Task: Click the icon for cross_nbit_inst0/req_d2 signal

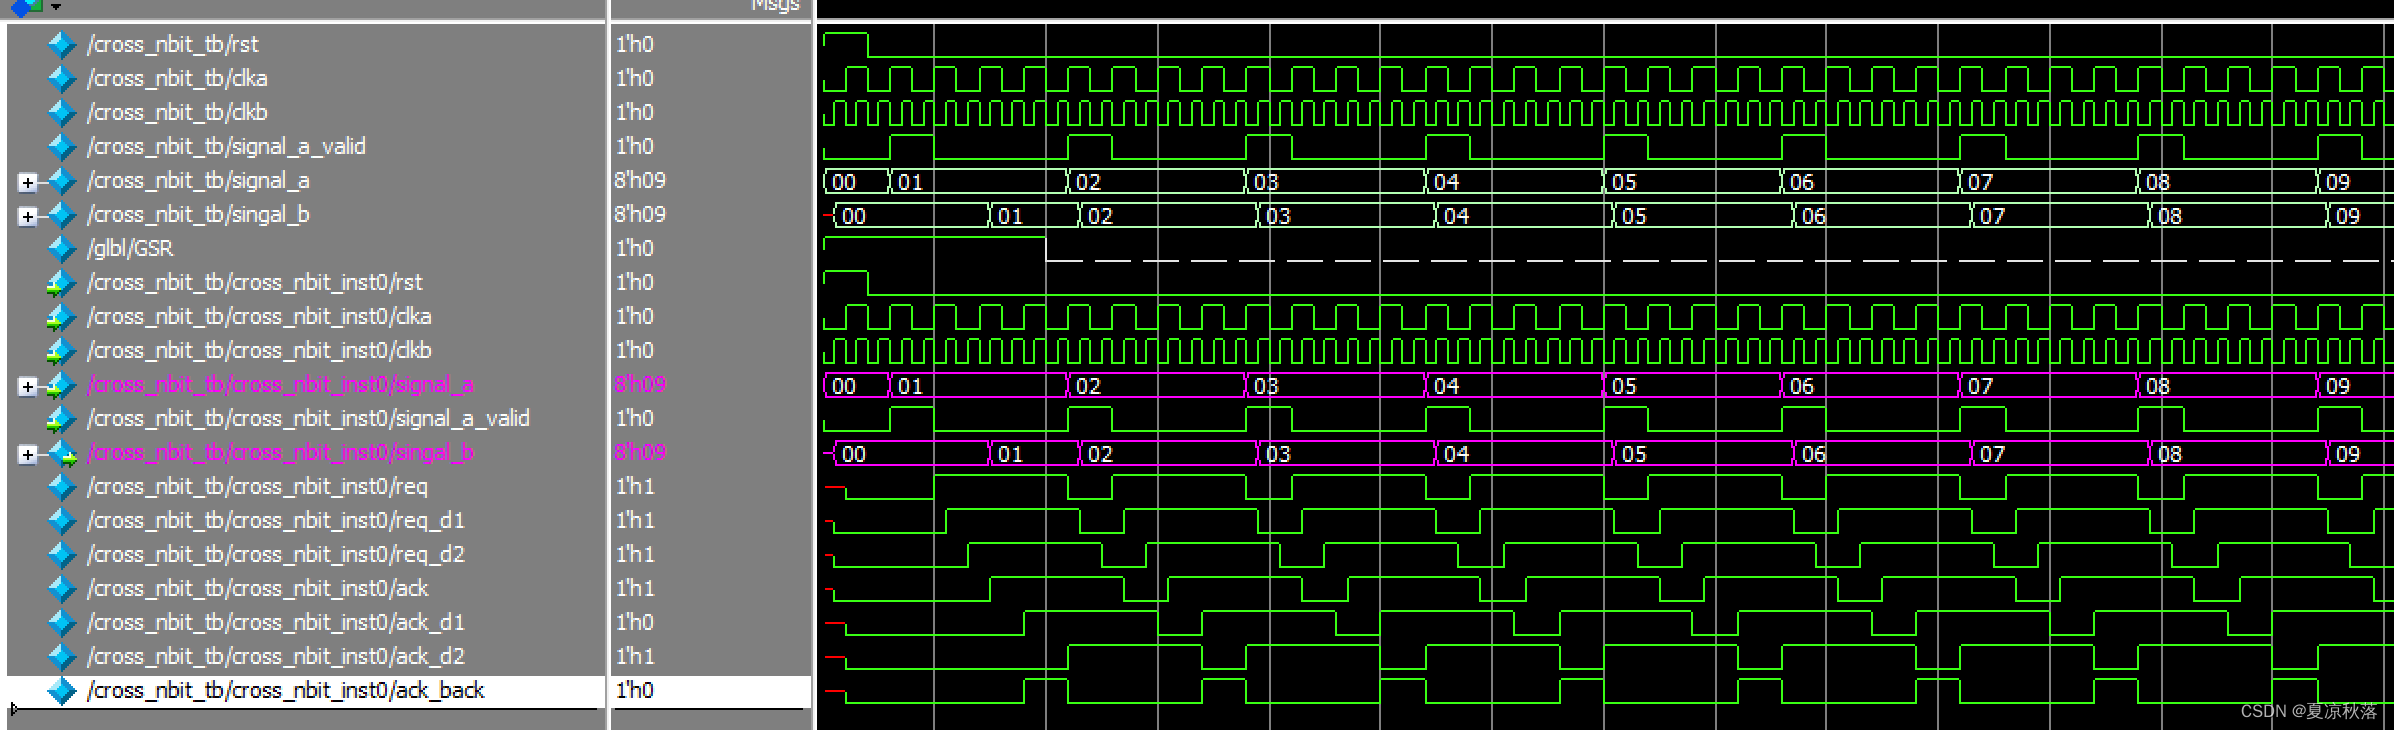Action: [x=62, y=554]
